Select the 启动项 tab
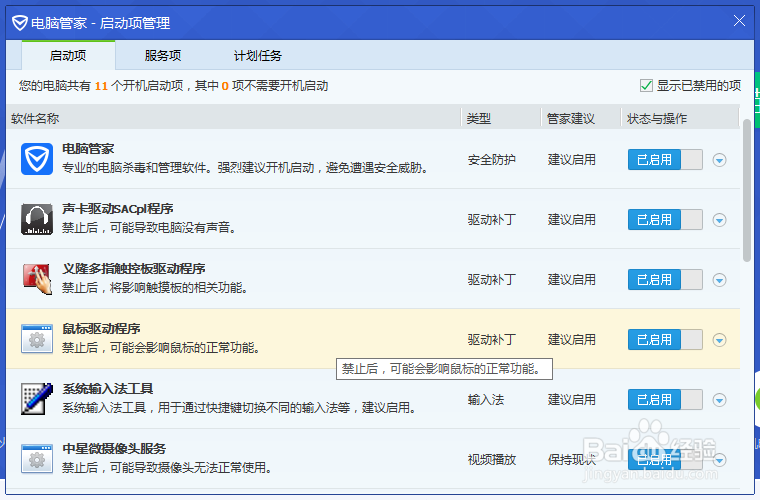 click(68, 55)
